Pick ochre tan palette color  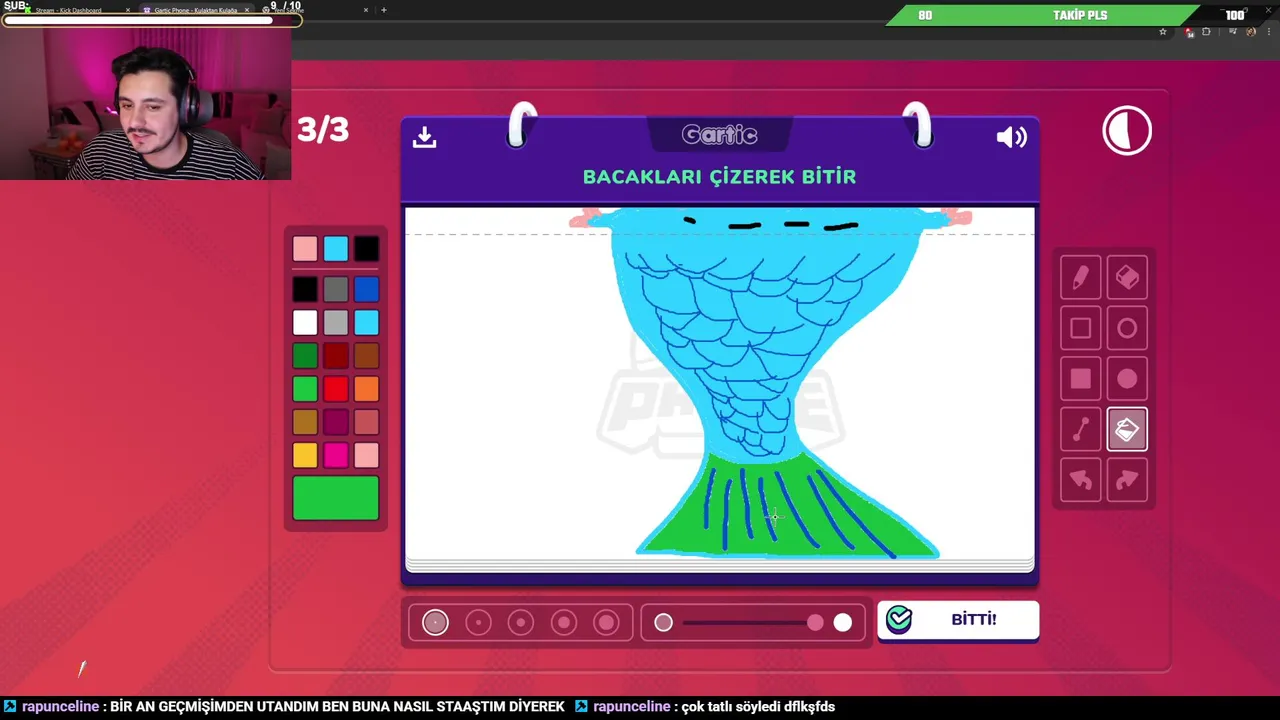pyautogui.click(x=305, y=422)
